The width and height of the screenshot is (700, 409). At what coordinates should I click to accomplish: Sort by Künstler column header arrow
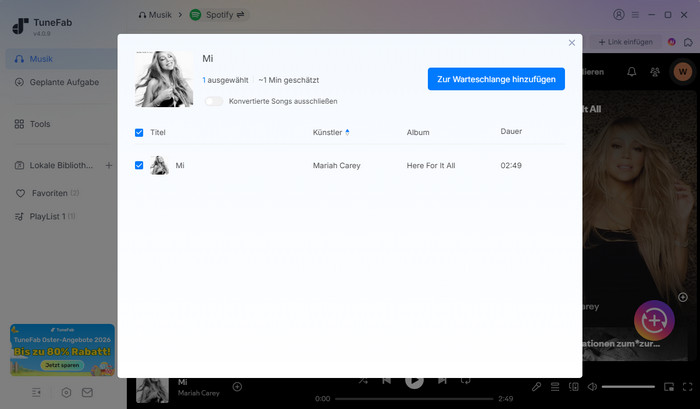point(348,132)
